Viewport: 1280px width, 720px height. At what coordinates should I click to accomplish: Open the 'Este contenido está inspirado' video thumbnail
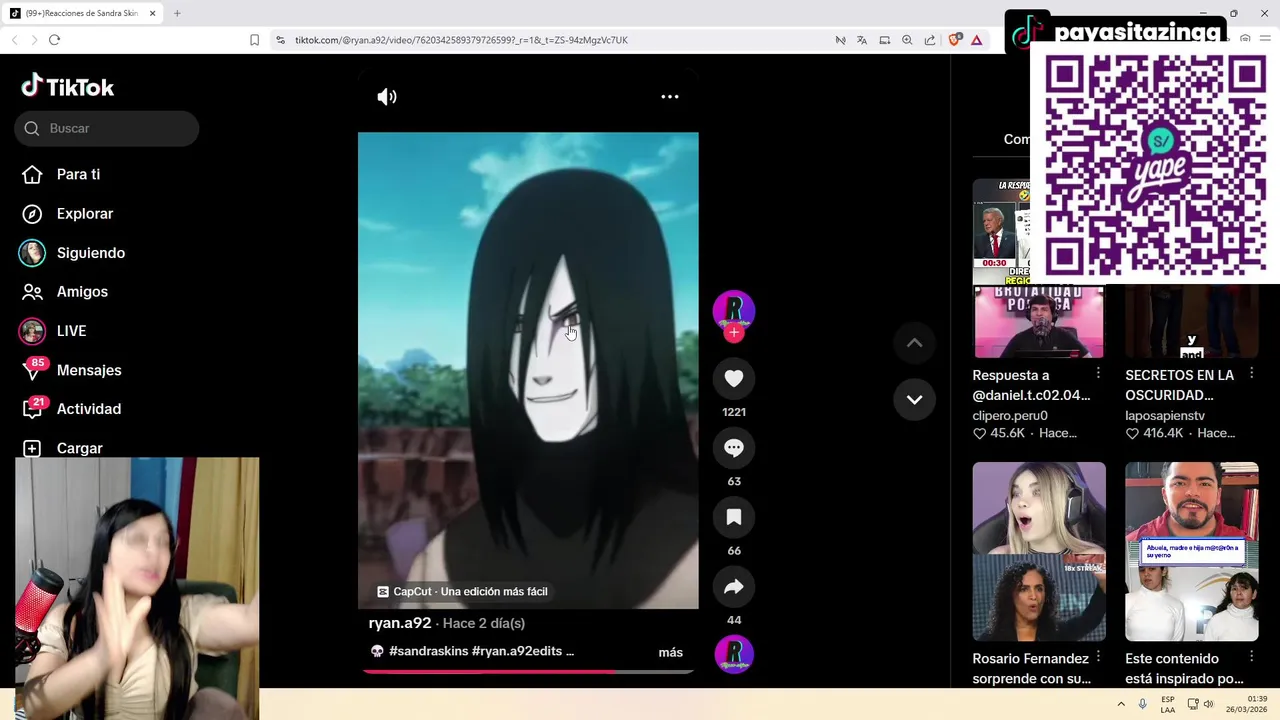tap(1192, 551)
